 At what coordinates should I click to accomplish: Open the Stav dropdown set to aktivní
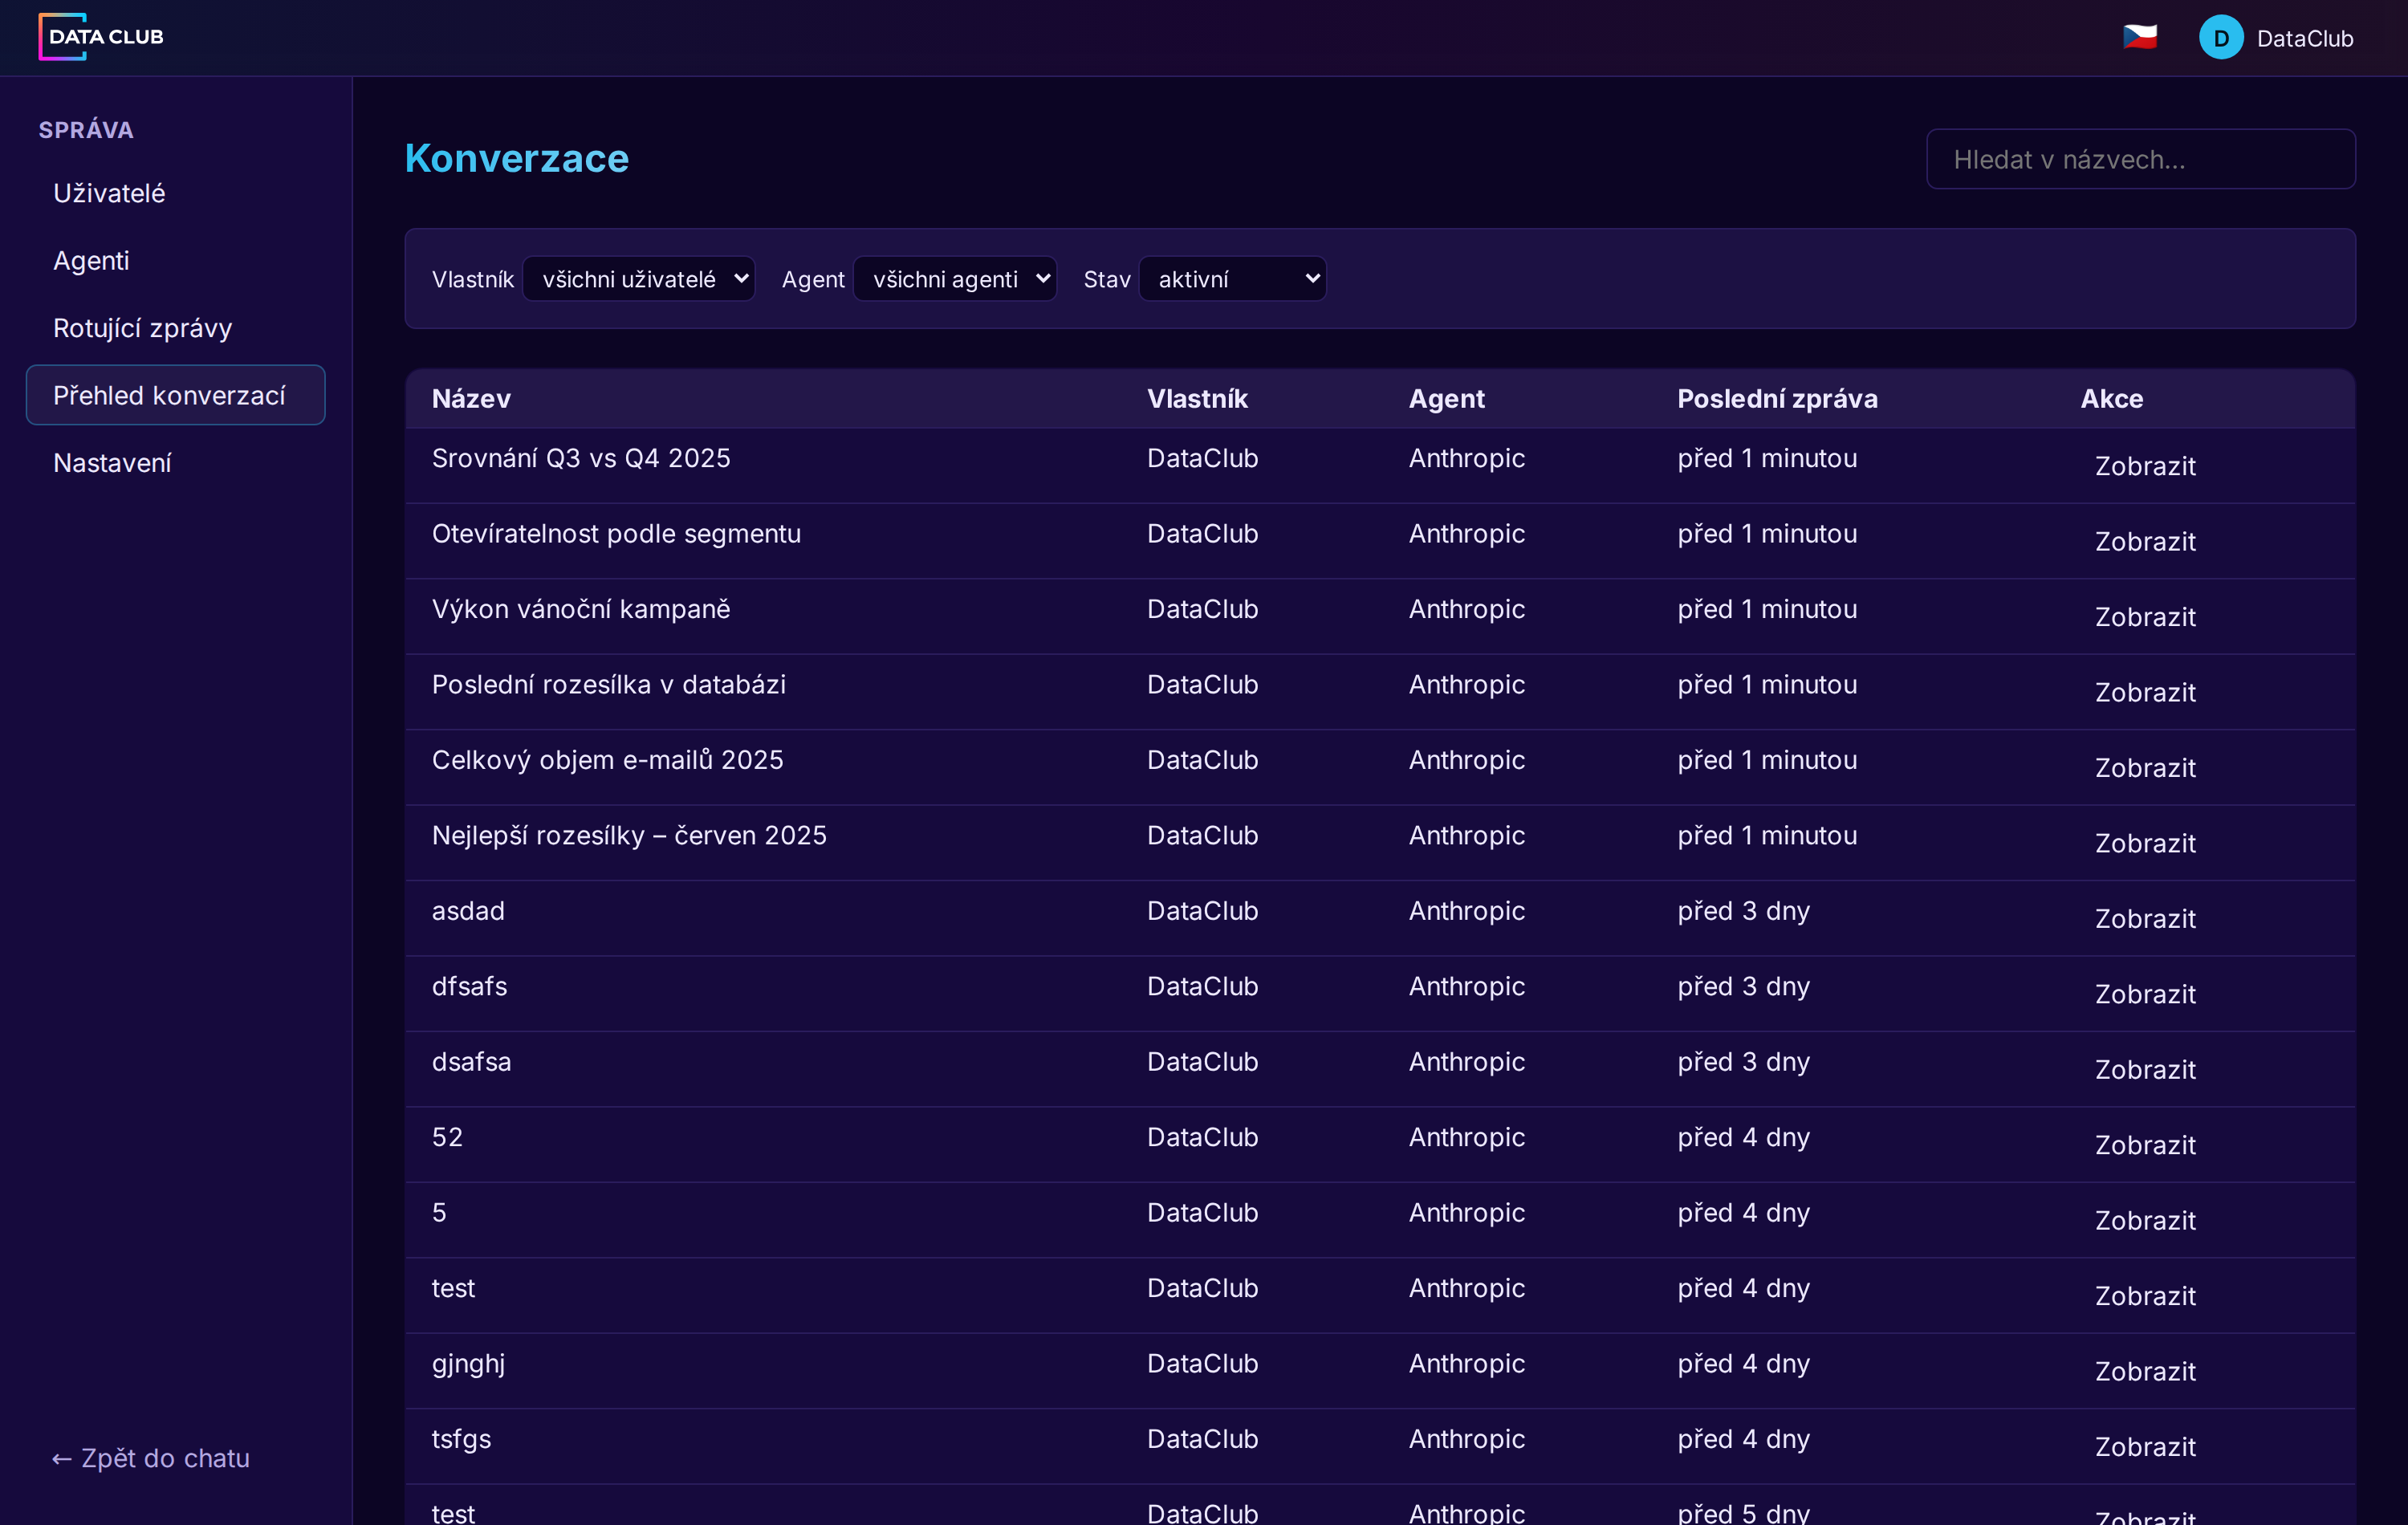click(x=1233, y=279)
